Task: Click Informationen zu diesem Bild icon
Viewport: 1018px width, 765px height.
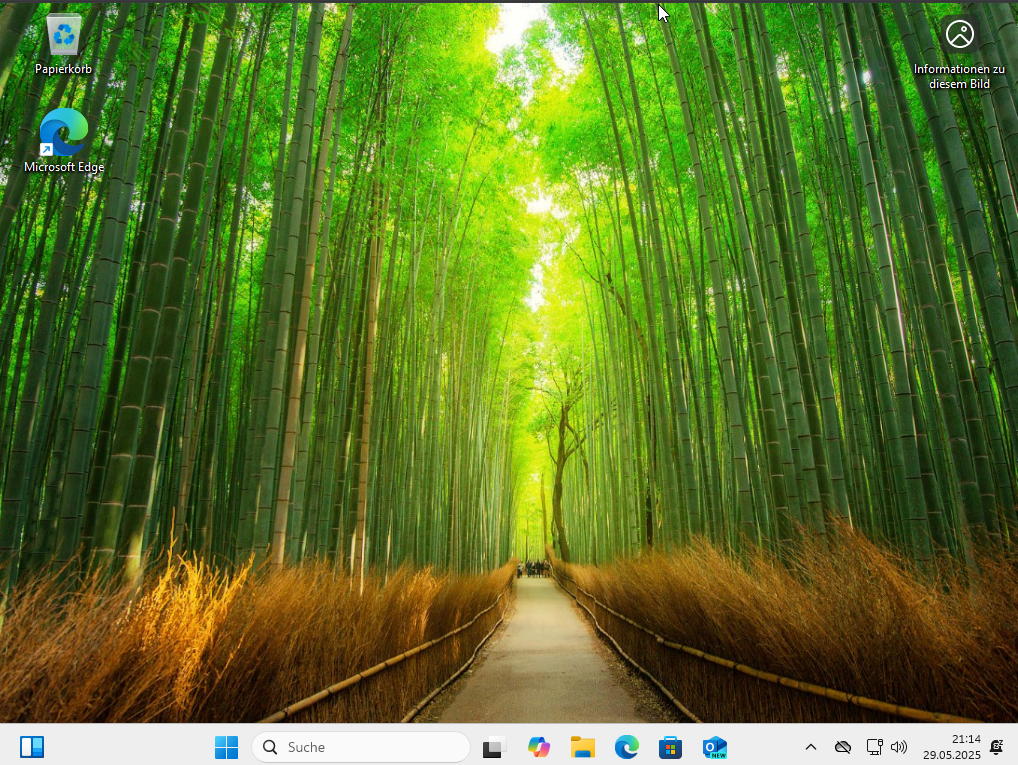Action: 959,35
